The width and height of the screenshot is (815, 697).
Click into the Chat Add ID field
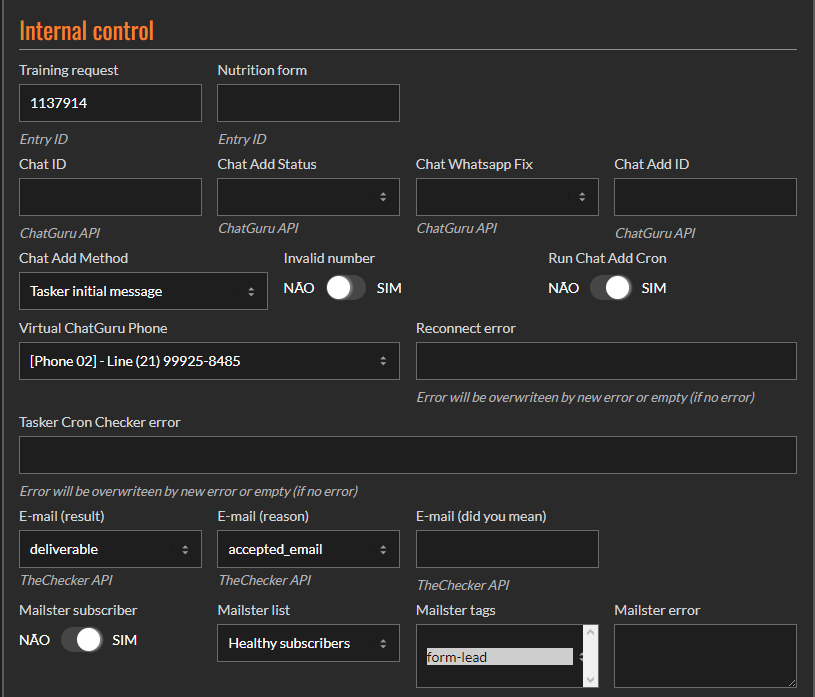point(705,197)
